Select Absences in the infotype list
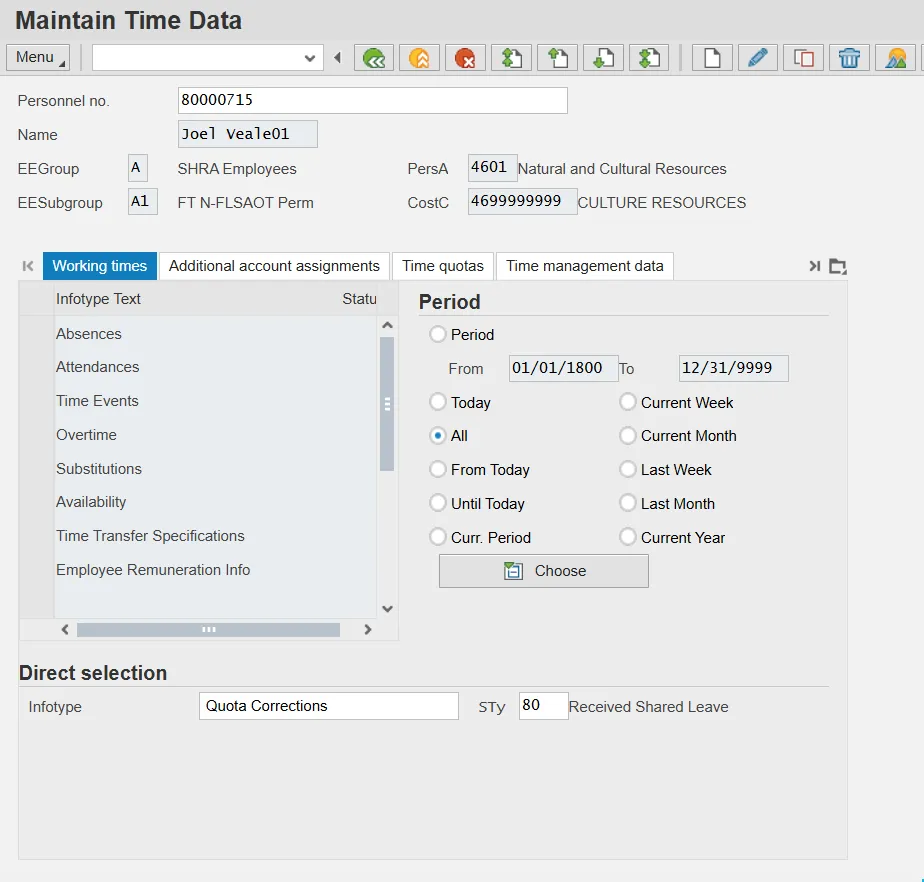The image size is (924, 882). pos(89,334)
